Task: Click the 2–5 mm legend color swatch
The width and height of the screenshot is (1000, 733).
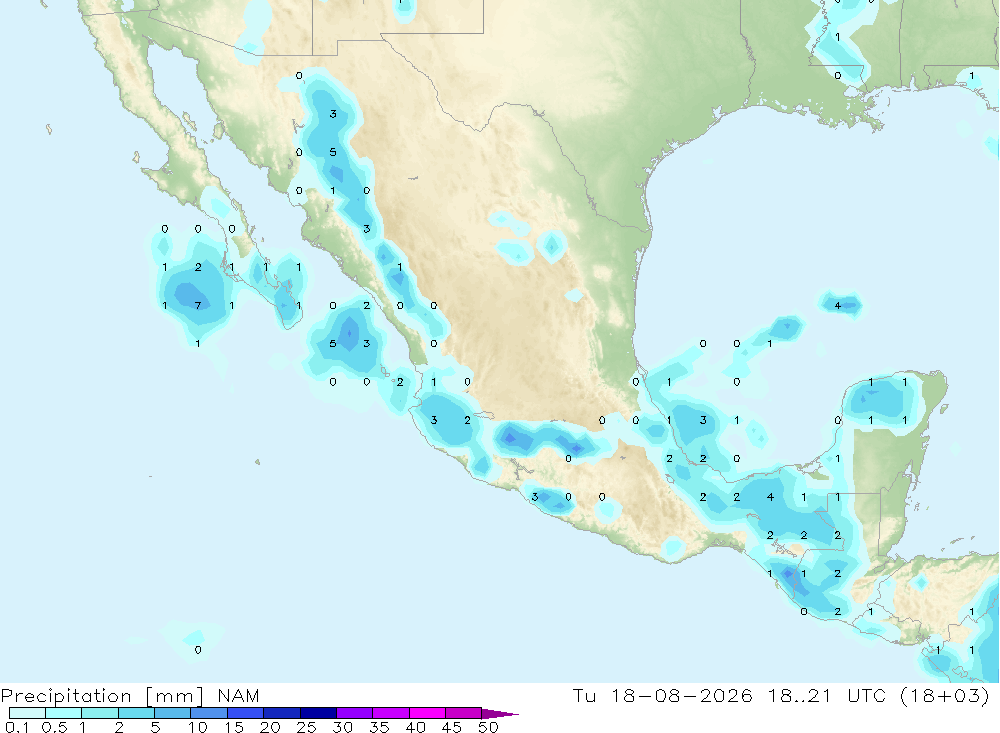Action: pyautogui.click(x=136, y=713)
